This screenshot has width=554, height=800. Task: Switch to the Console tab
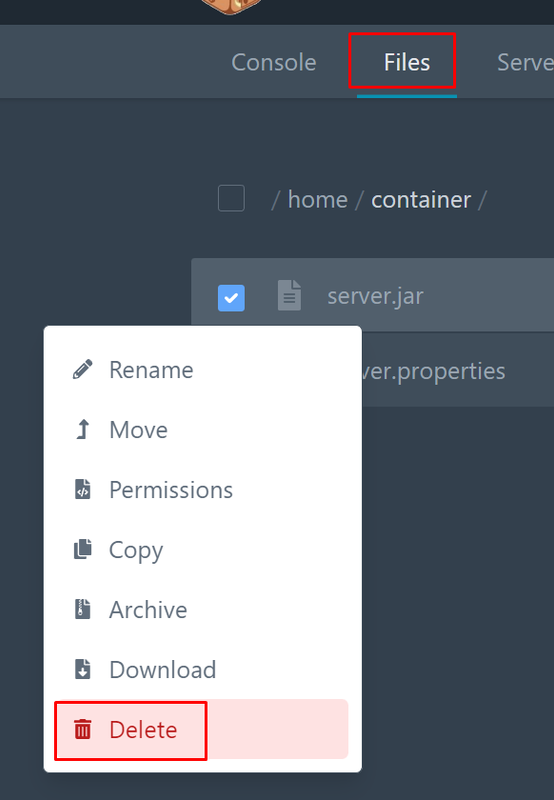click(x=273, y=62)
